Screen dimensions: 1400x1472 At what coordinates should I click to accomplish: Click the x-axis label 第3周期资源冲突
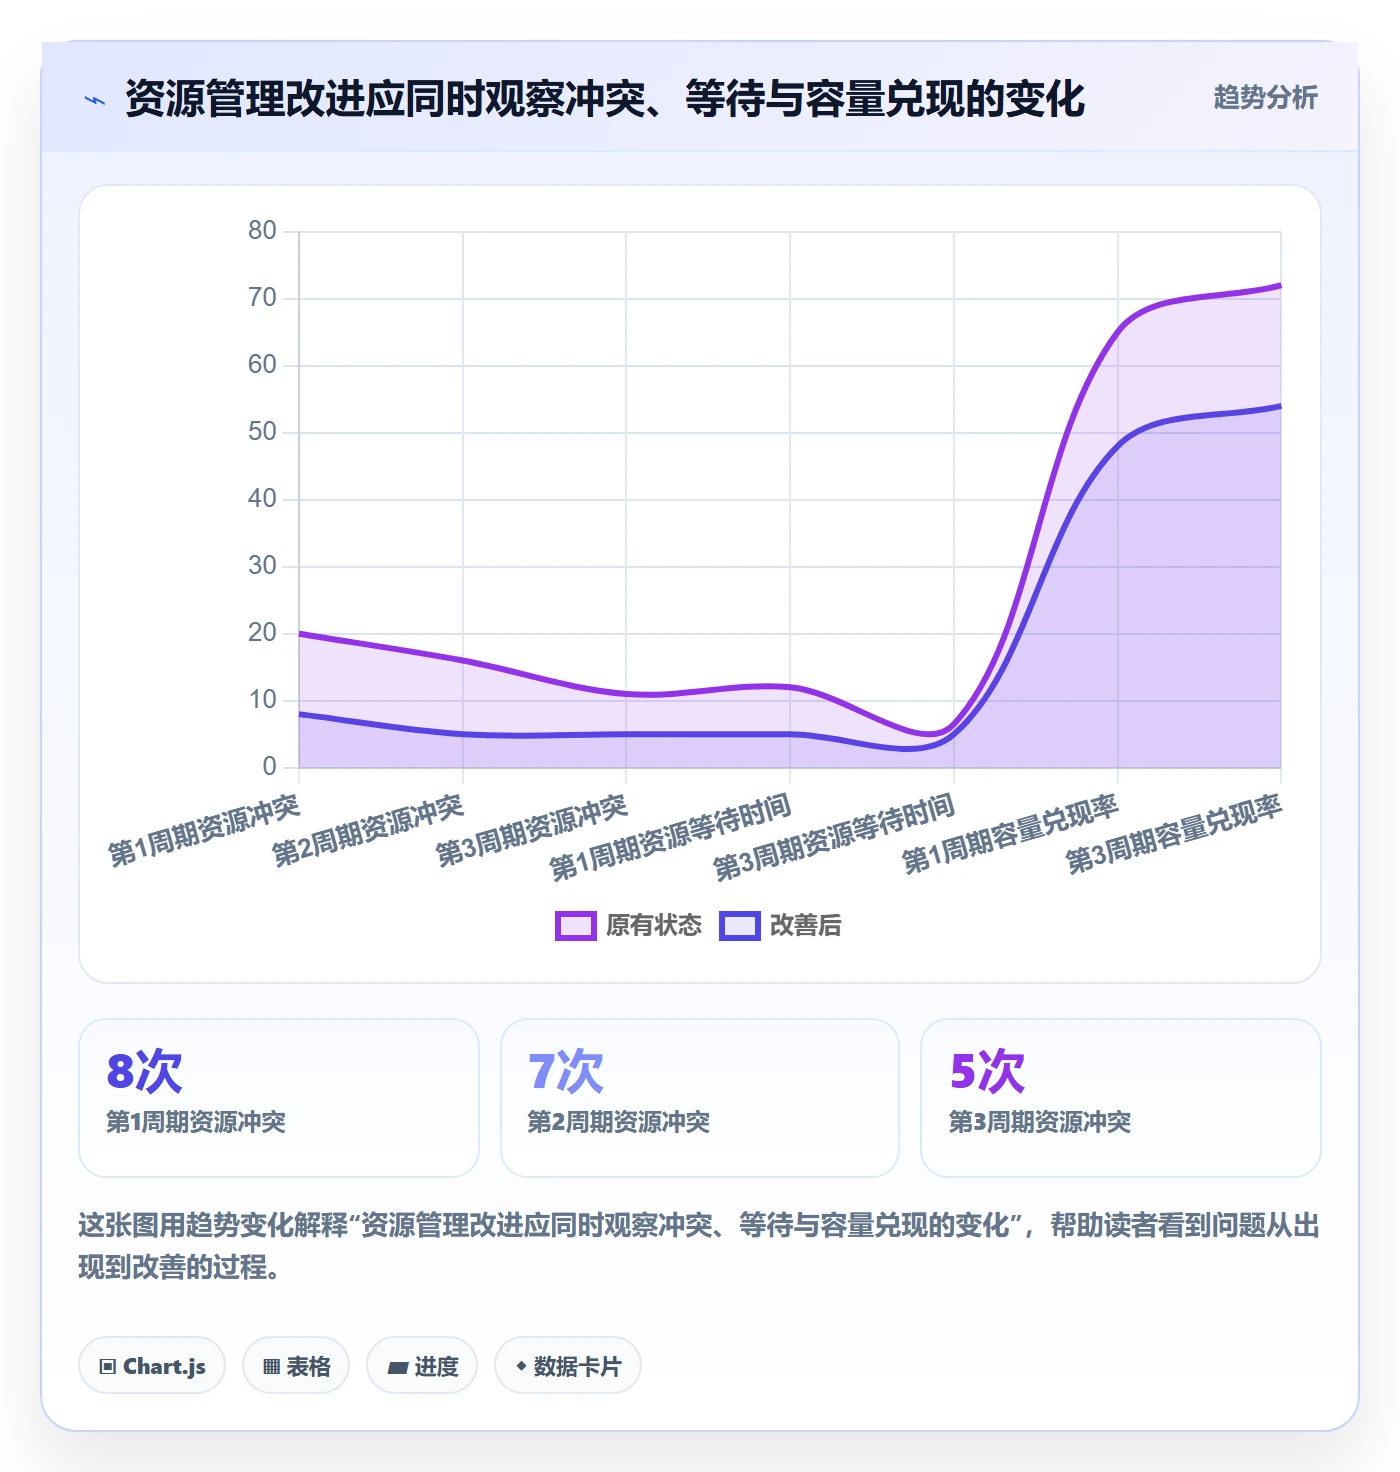click(x=532, y=831)
